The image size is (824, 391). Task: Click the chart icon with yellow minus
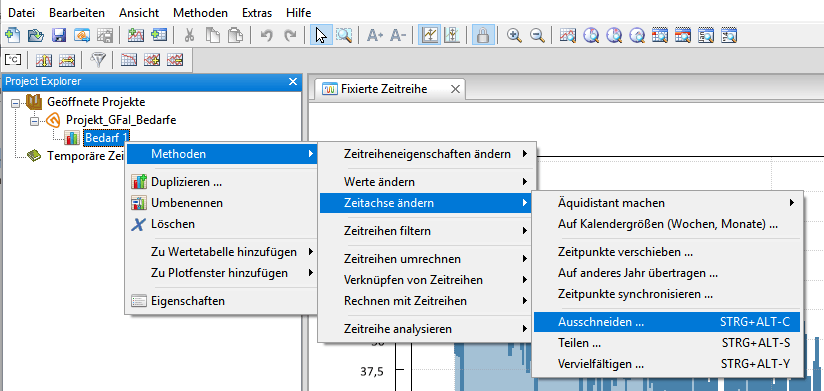(174, 60)
